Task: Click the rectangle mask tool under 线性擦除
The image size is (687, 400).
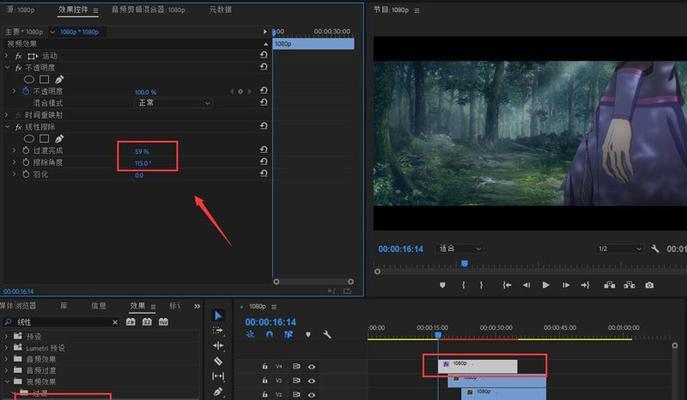Action: pos(44,138)
